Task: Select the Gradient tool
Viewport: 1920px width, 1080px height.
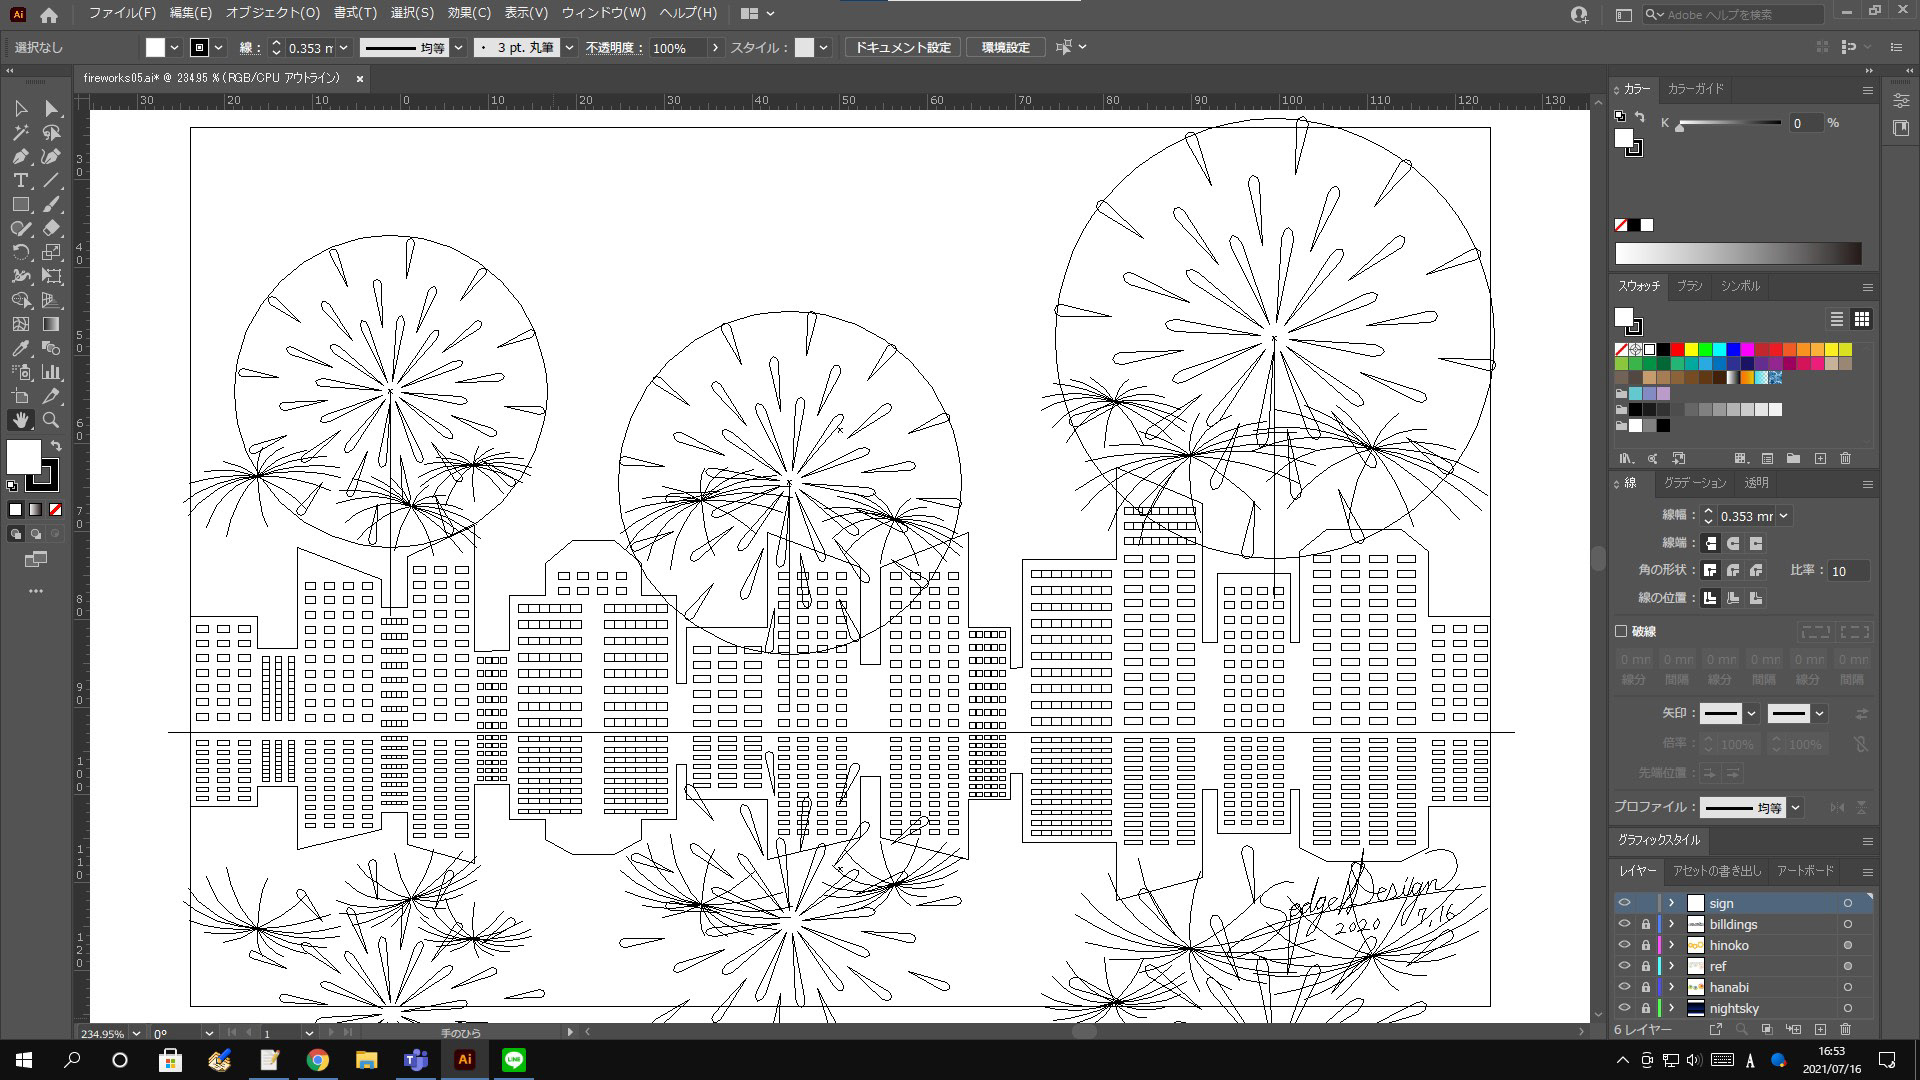Action: coord(51,324)
